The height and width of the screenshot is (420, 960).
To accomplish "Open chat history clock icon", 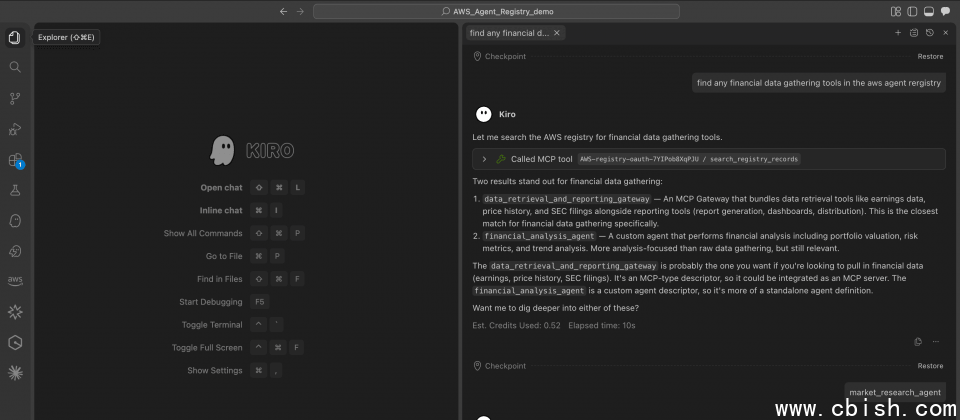I will tap(930, 33).
